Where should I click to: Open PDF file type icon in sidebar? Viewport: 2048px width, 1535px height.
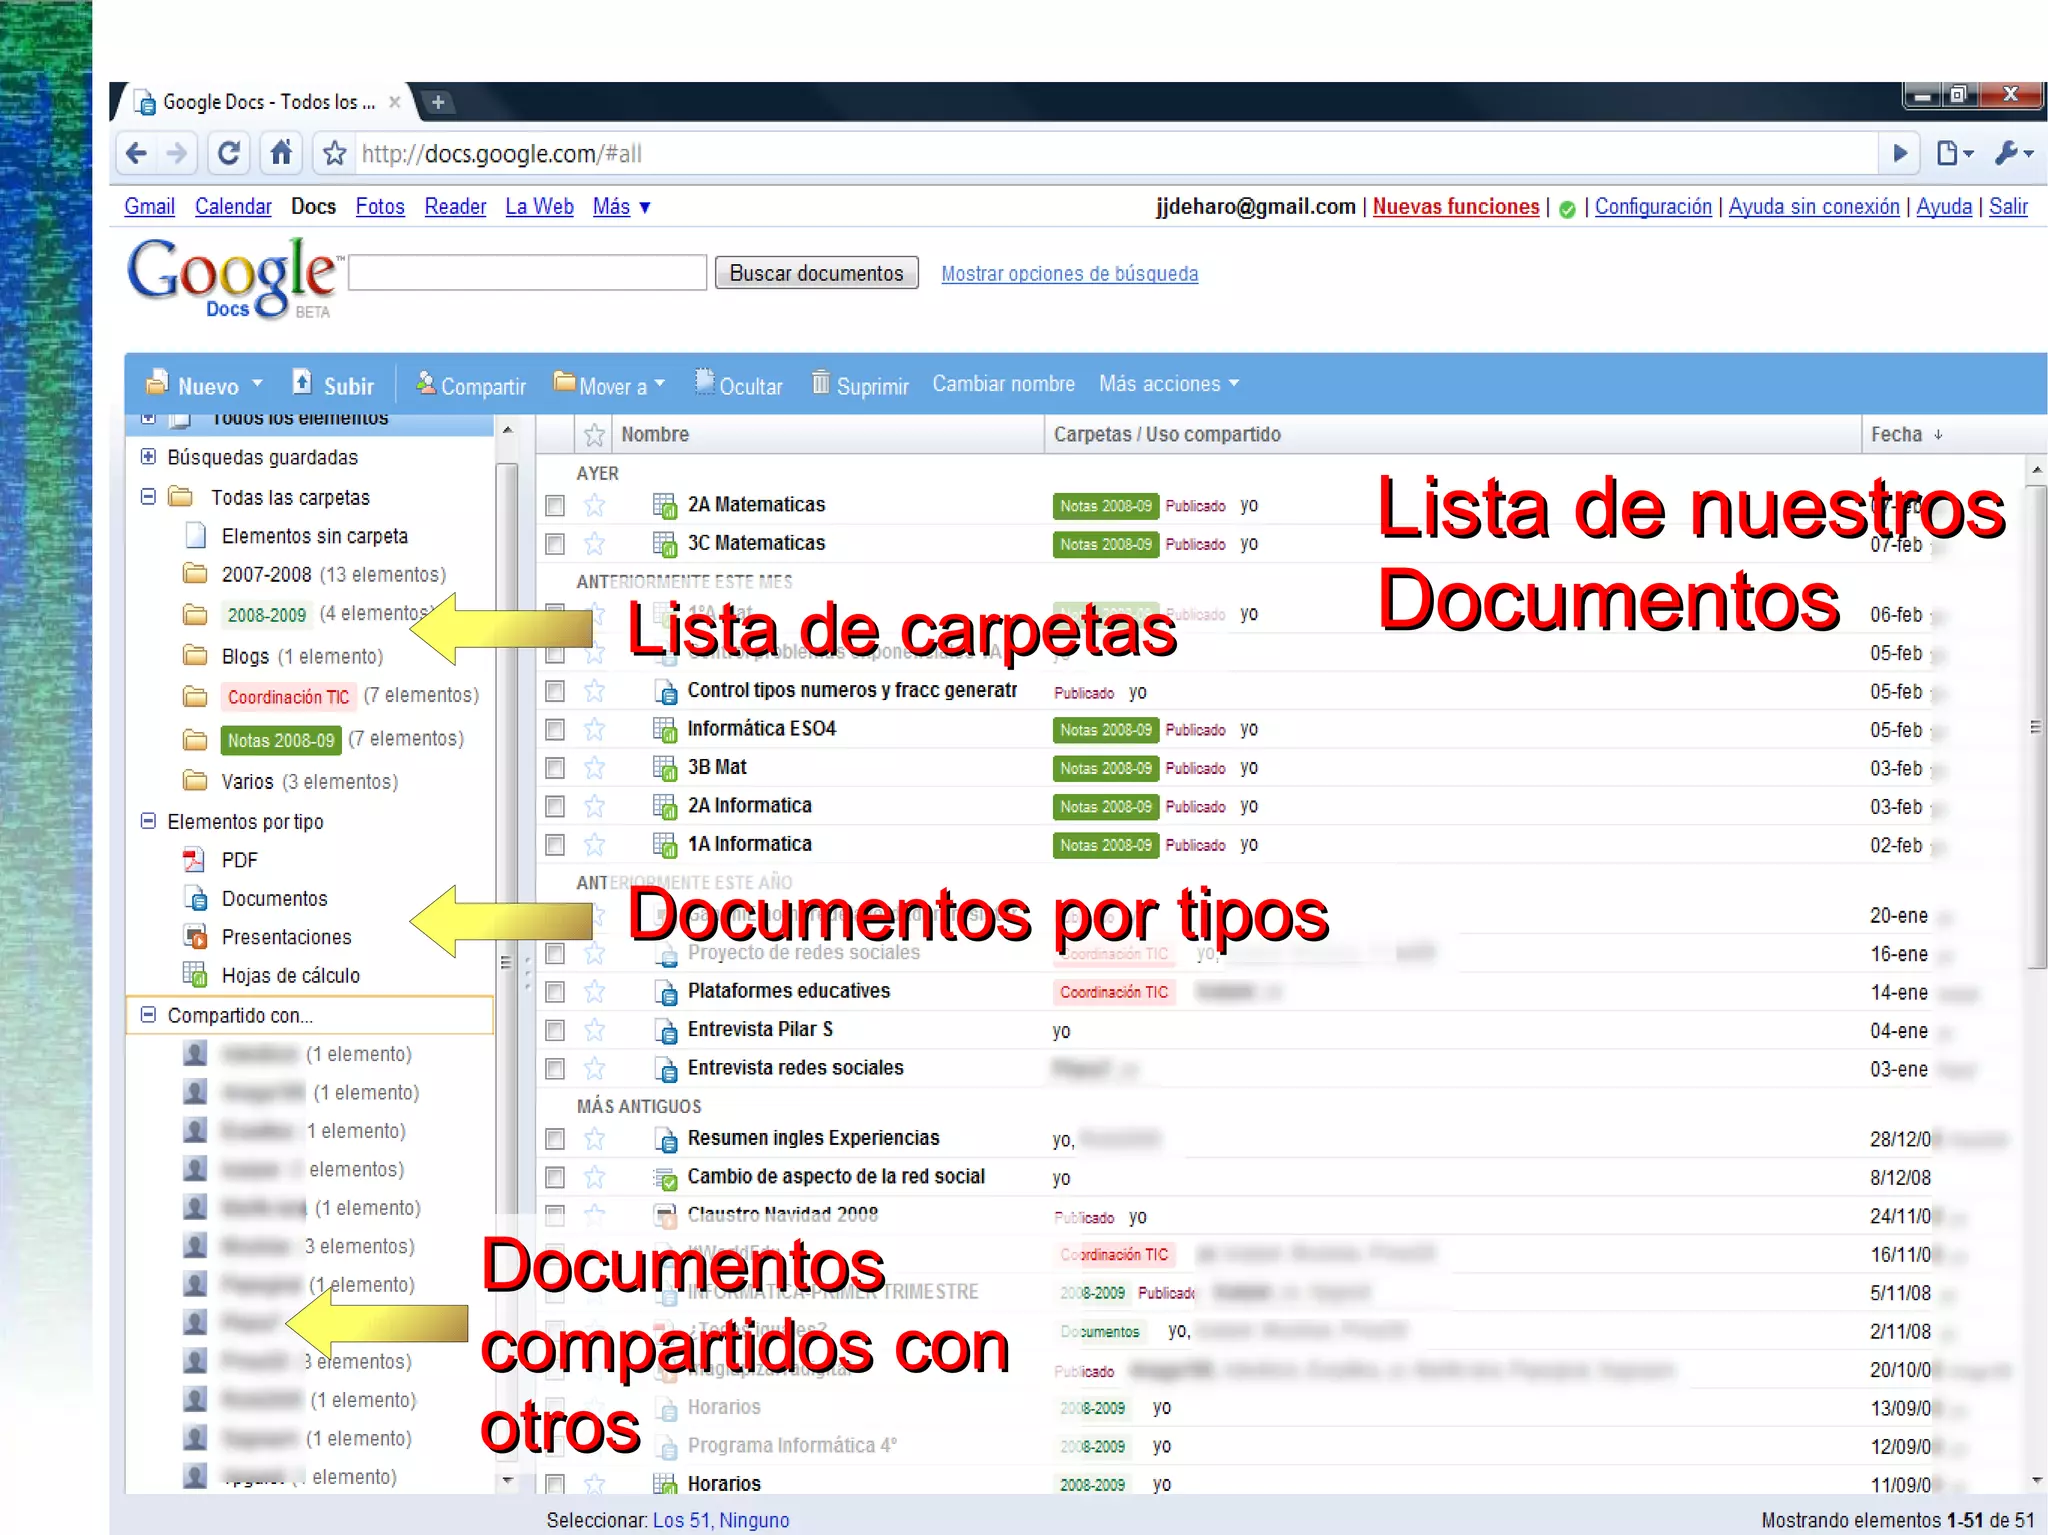(x=194, y=860)
